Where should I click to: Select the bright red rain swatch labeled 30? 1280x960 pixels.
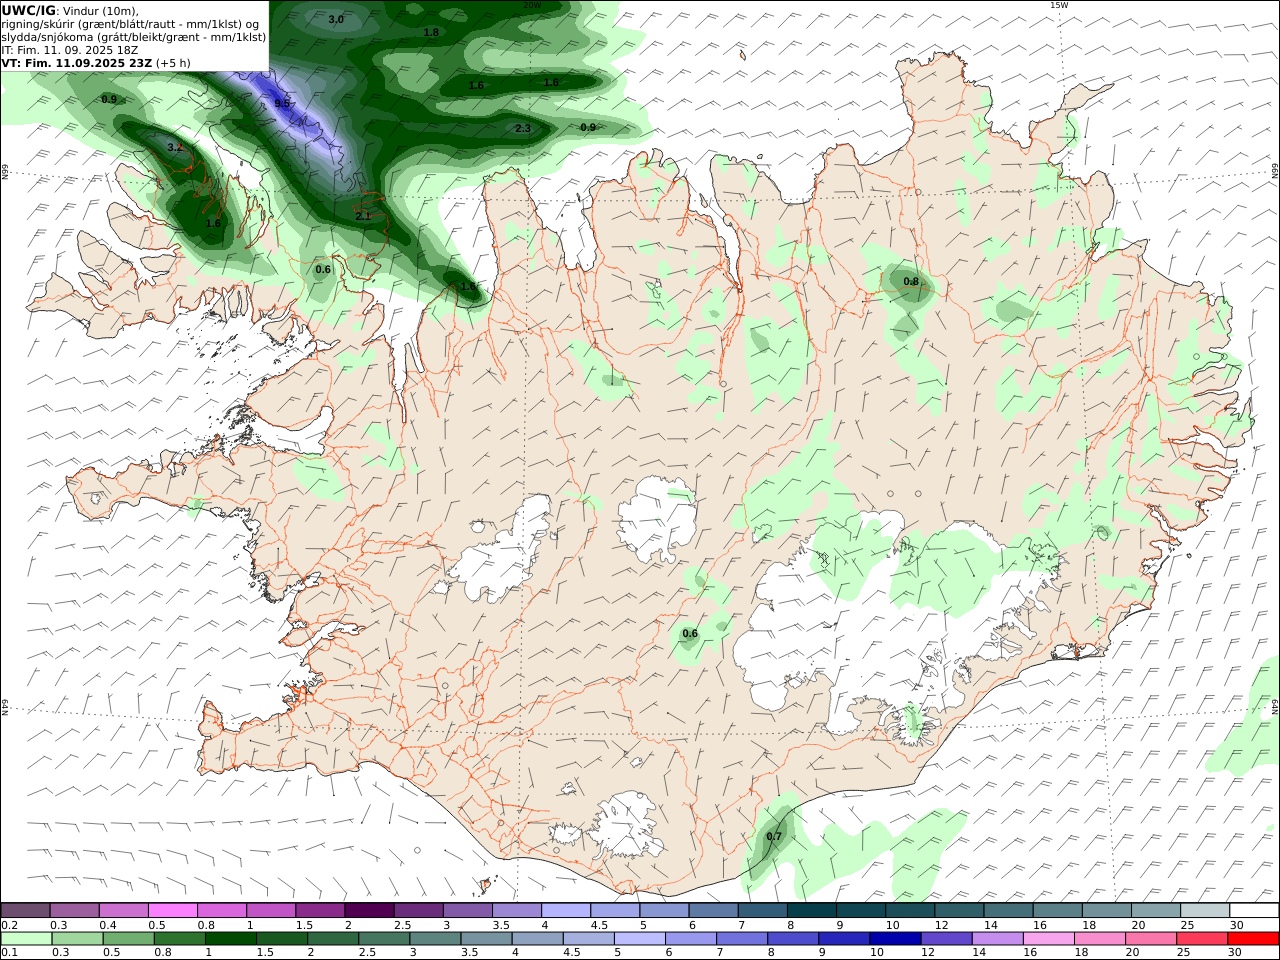click(1252, 939)
